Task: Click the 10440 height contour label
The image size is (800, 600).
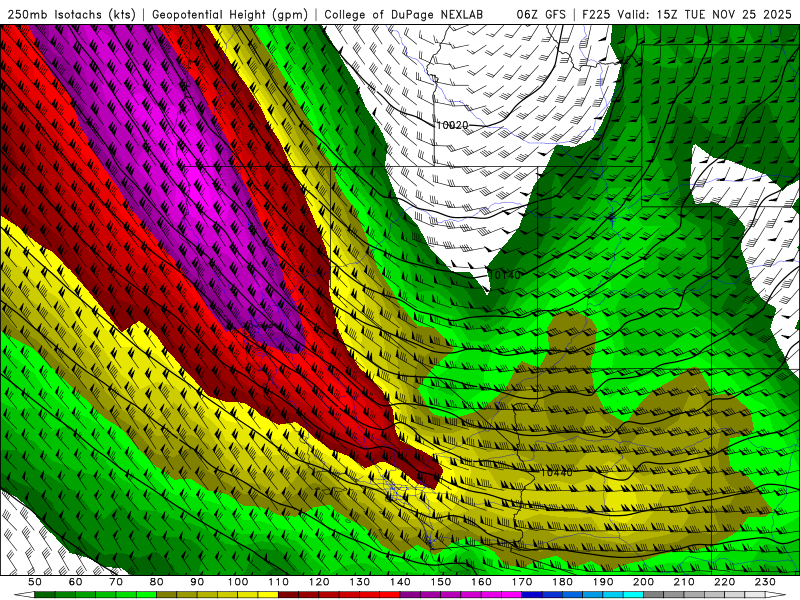Action: 556,472
